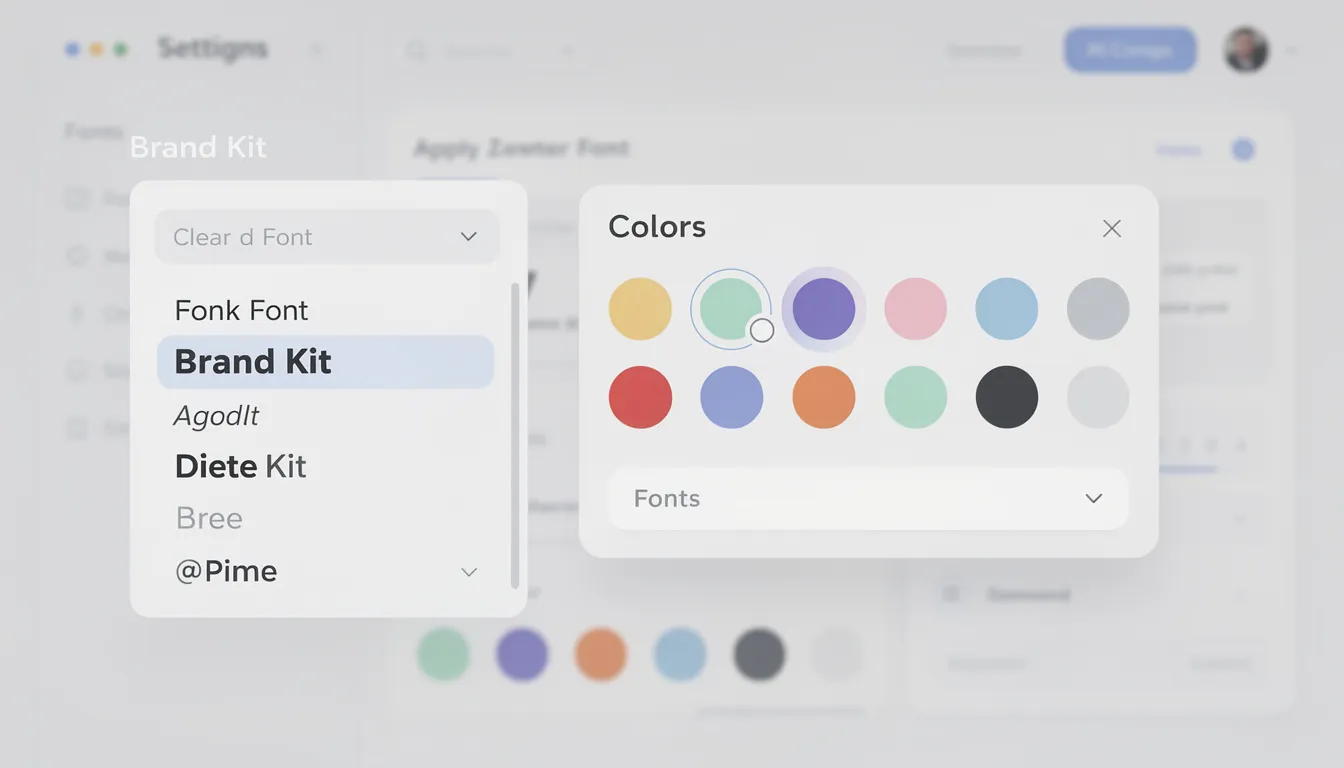The width and height of the screenshot is (1344, 768).
Task: Open the profile avatar in the top right
Action: 1244,49
